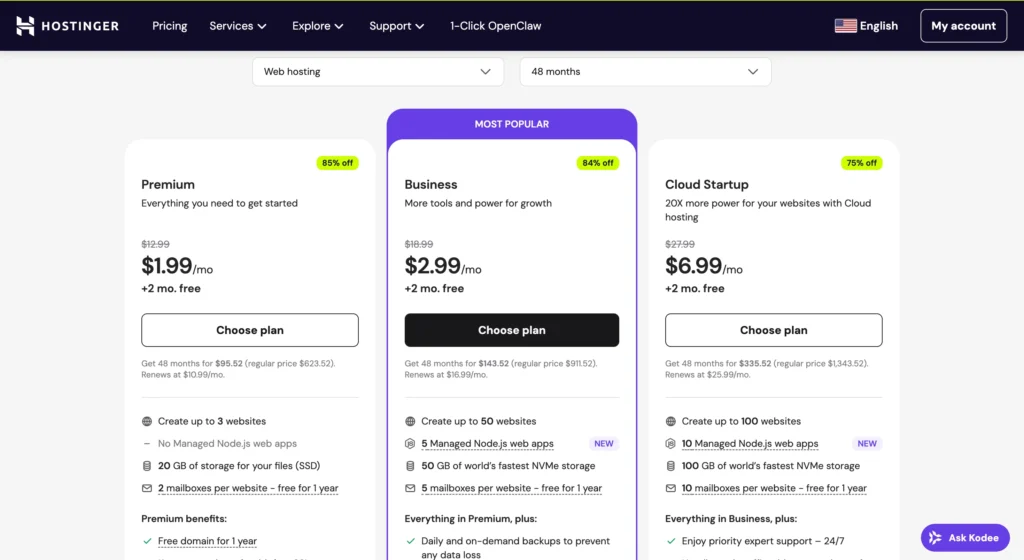Choose the Premium plan
This screenshot has height=560, width=1024.
249,330
